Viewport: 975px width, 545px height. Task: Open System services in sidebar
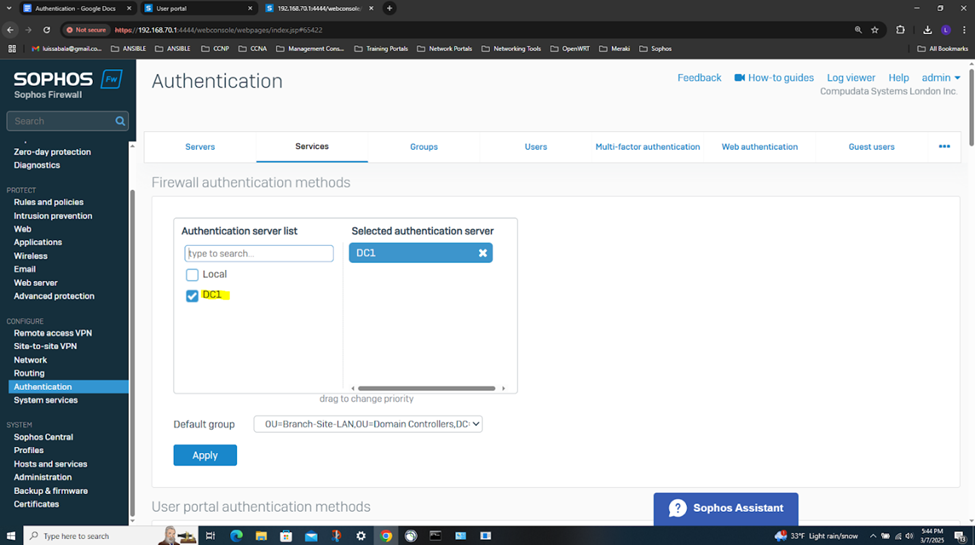tap(45, 400)
